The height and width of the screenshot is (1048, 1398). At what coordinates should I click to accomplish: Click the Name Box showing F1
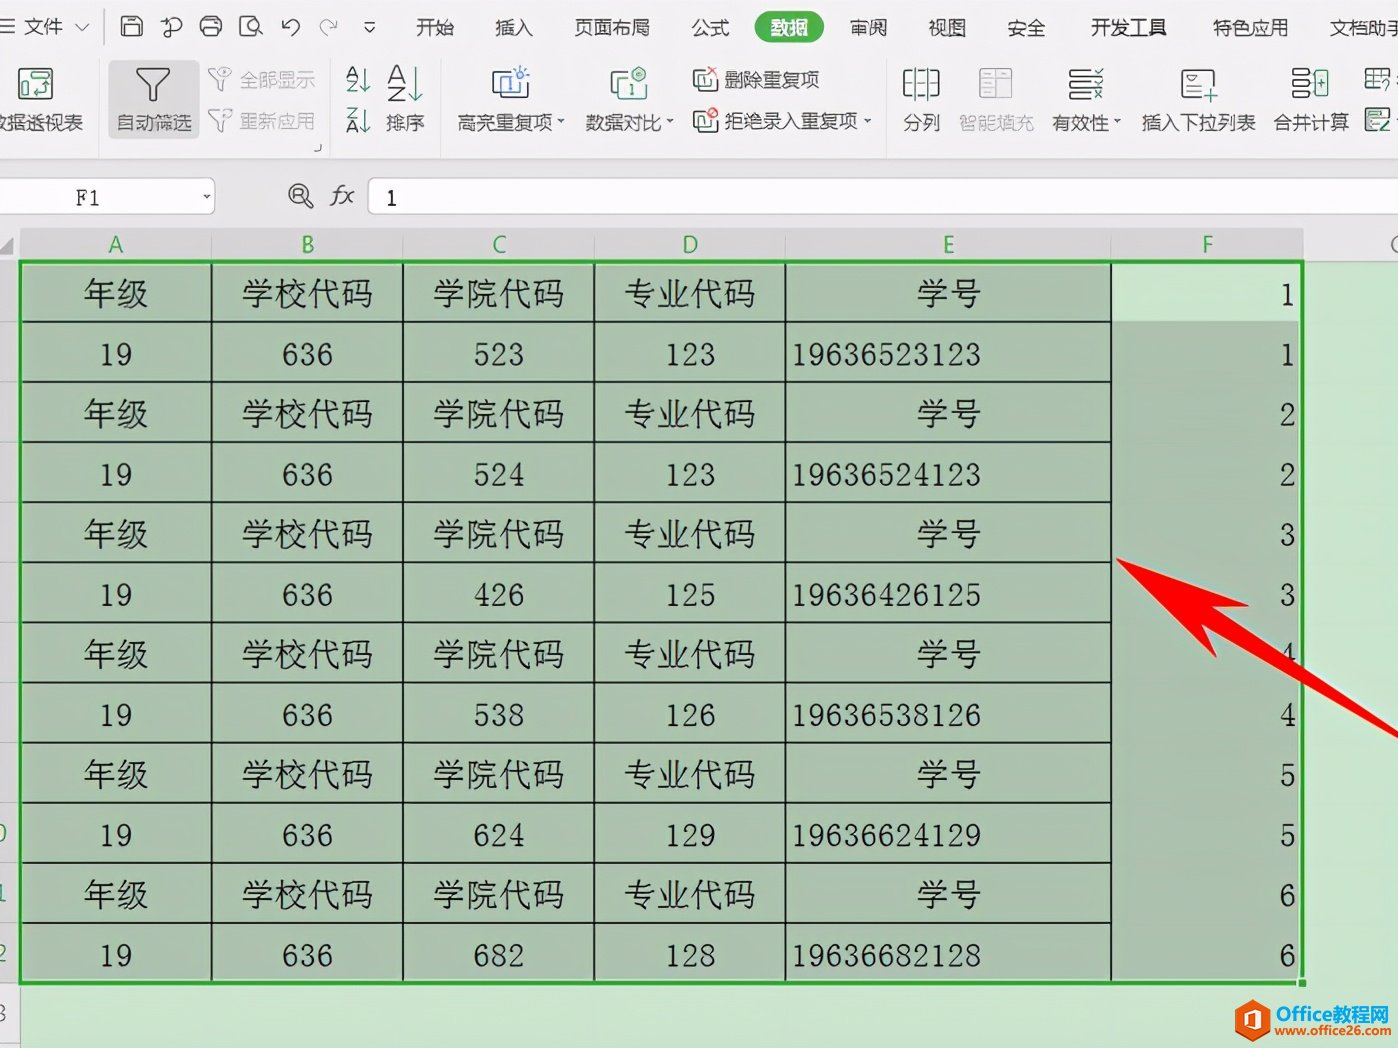coord(88,197)
